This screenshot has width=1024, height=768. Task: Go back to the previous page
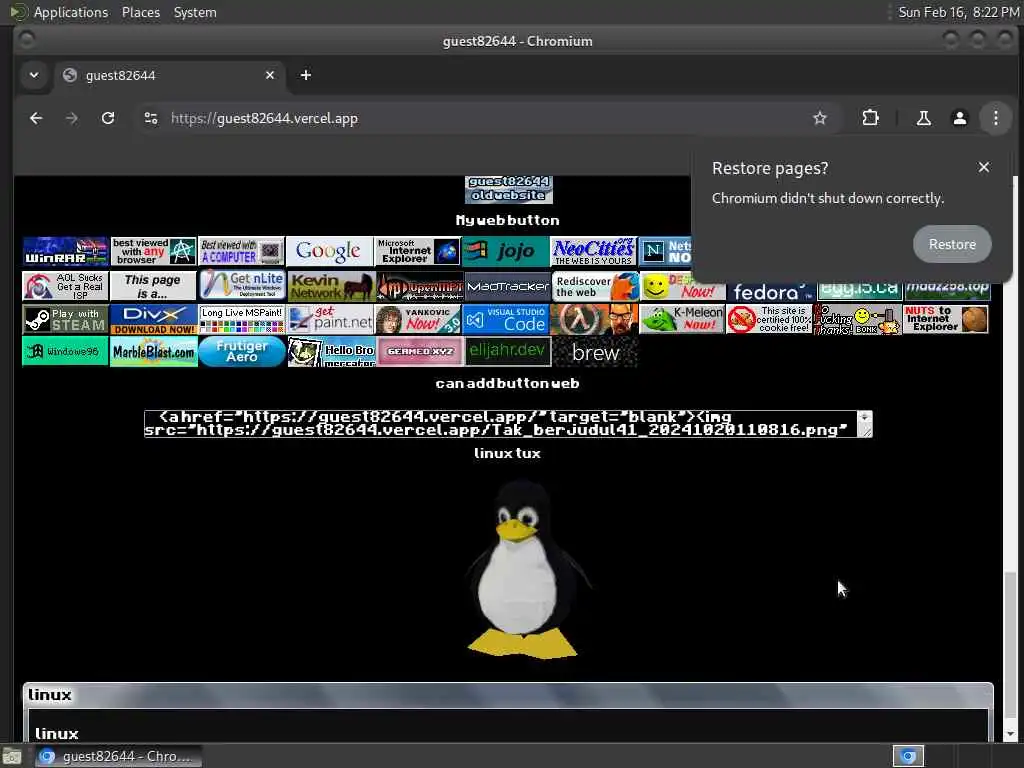coord(36,118)
